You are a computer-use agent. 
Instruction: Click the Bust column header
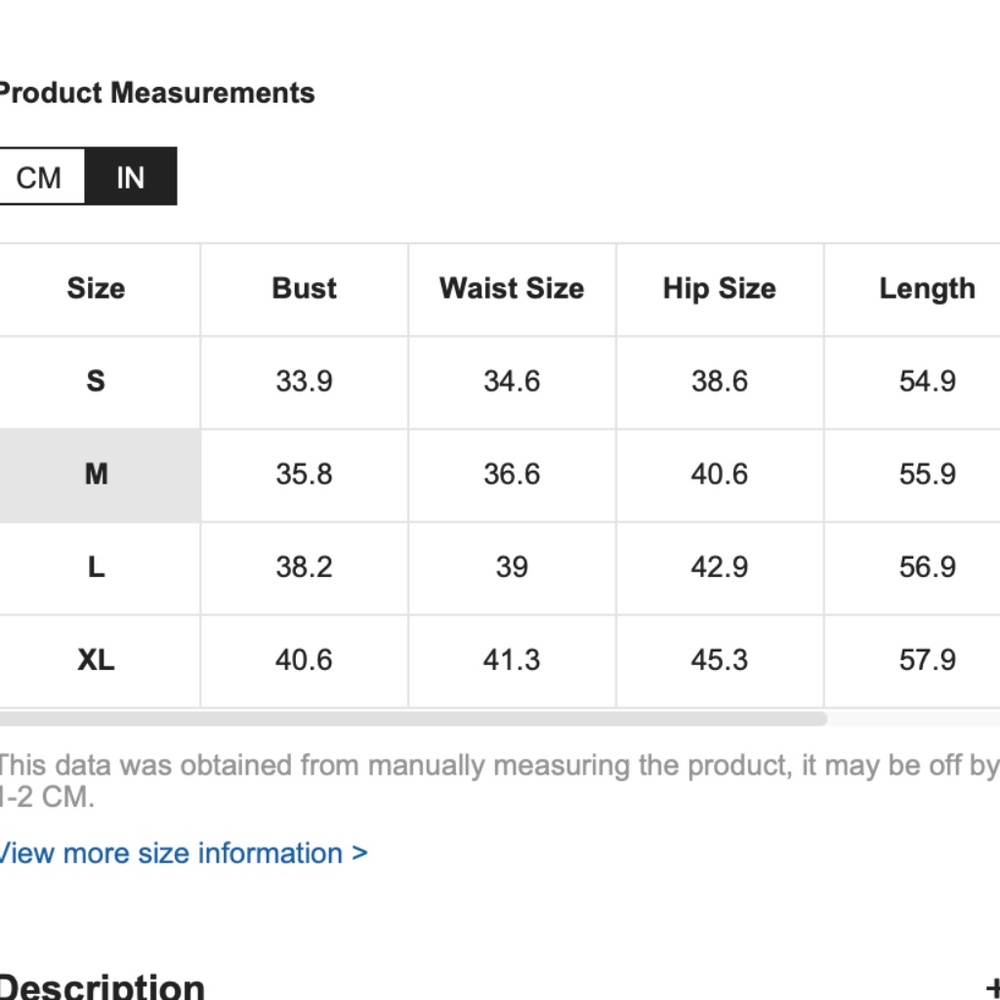[304, 289]
